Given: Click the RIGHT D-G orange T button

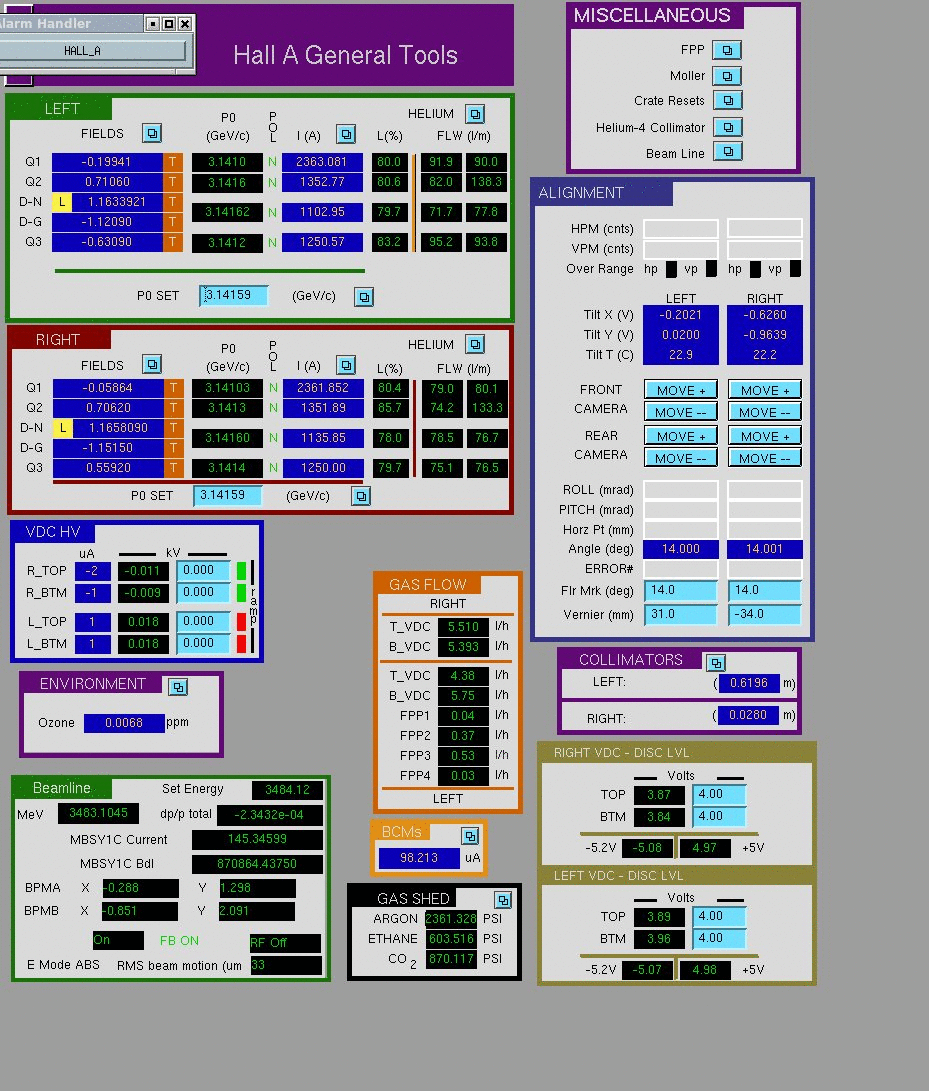Looking at the screenshot, I should (173, 447).
